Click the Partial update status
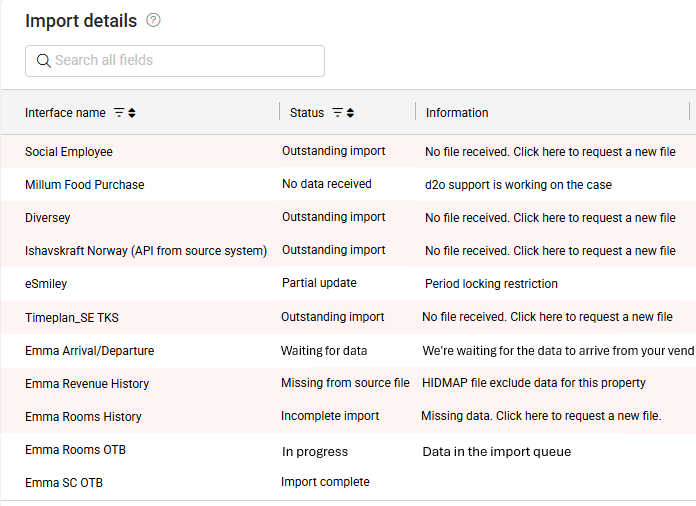This screenshot has width=696, height=506. click(319, 283)
